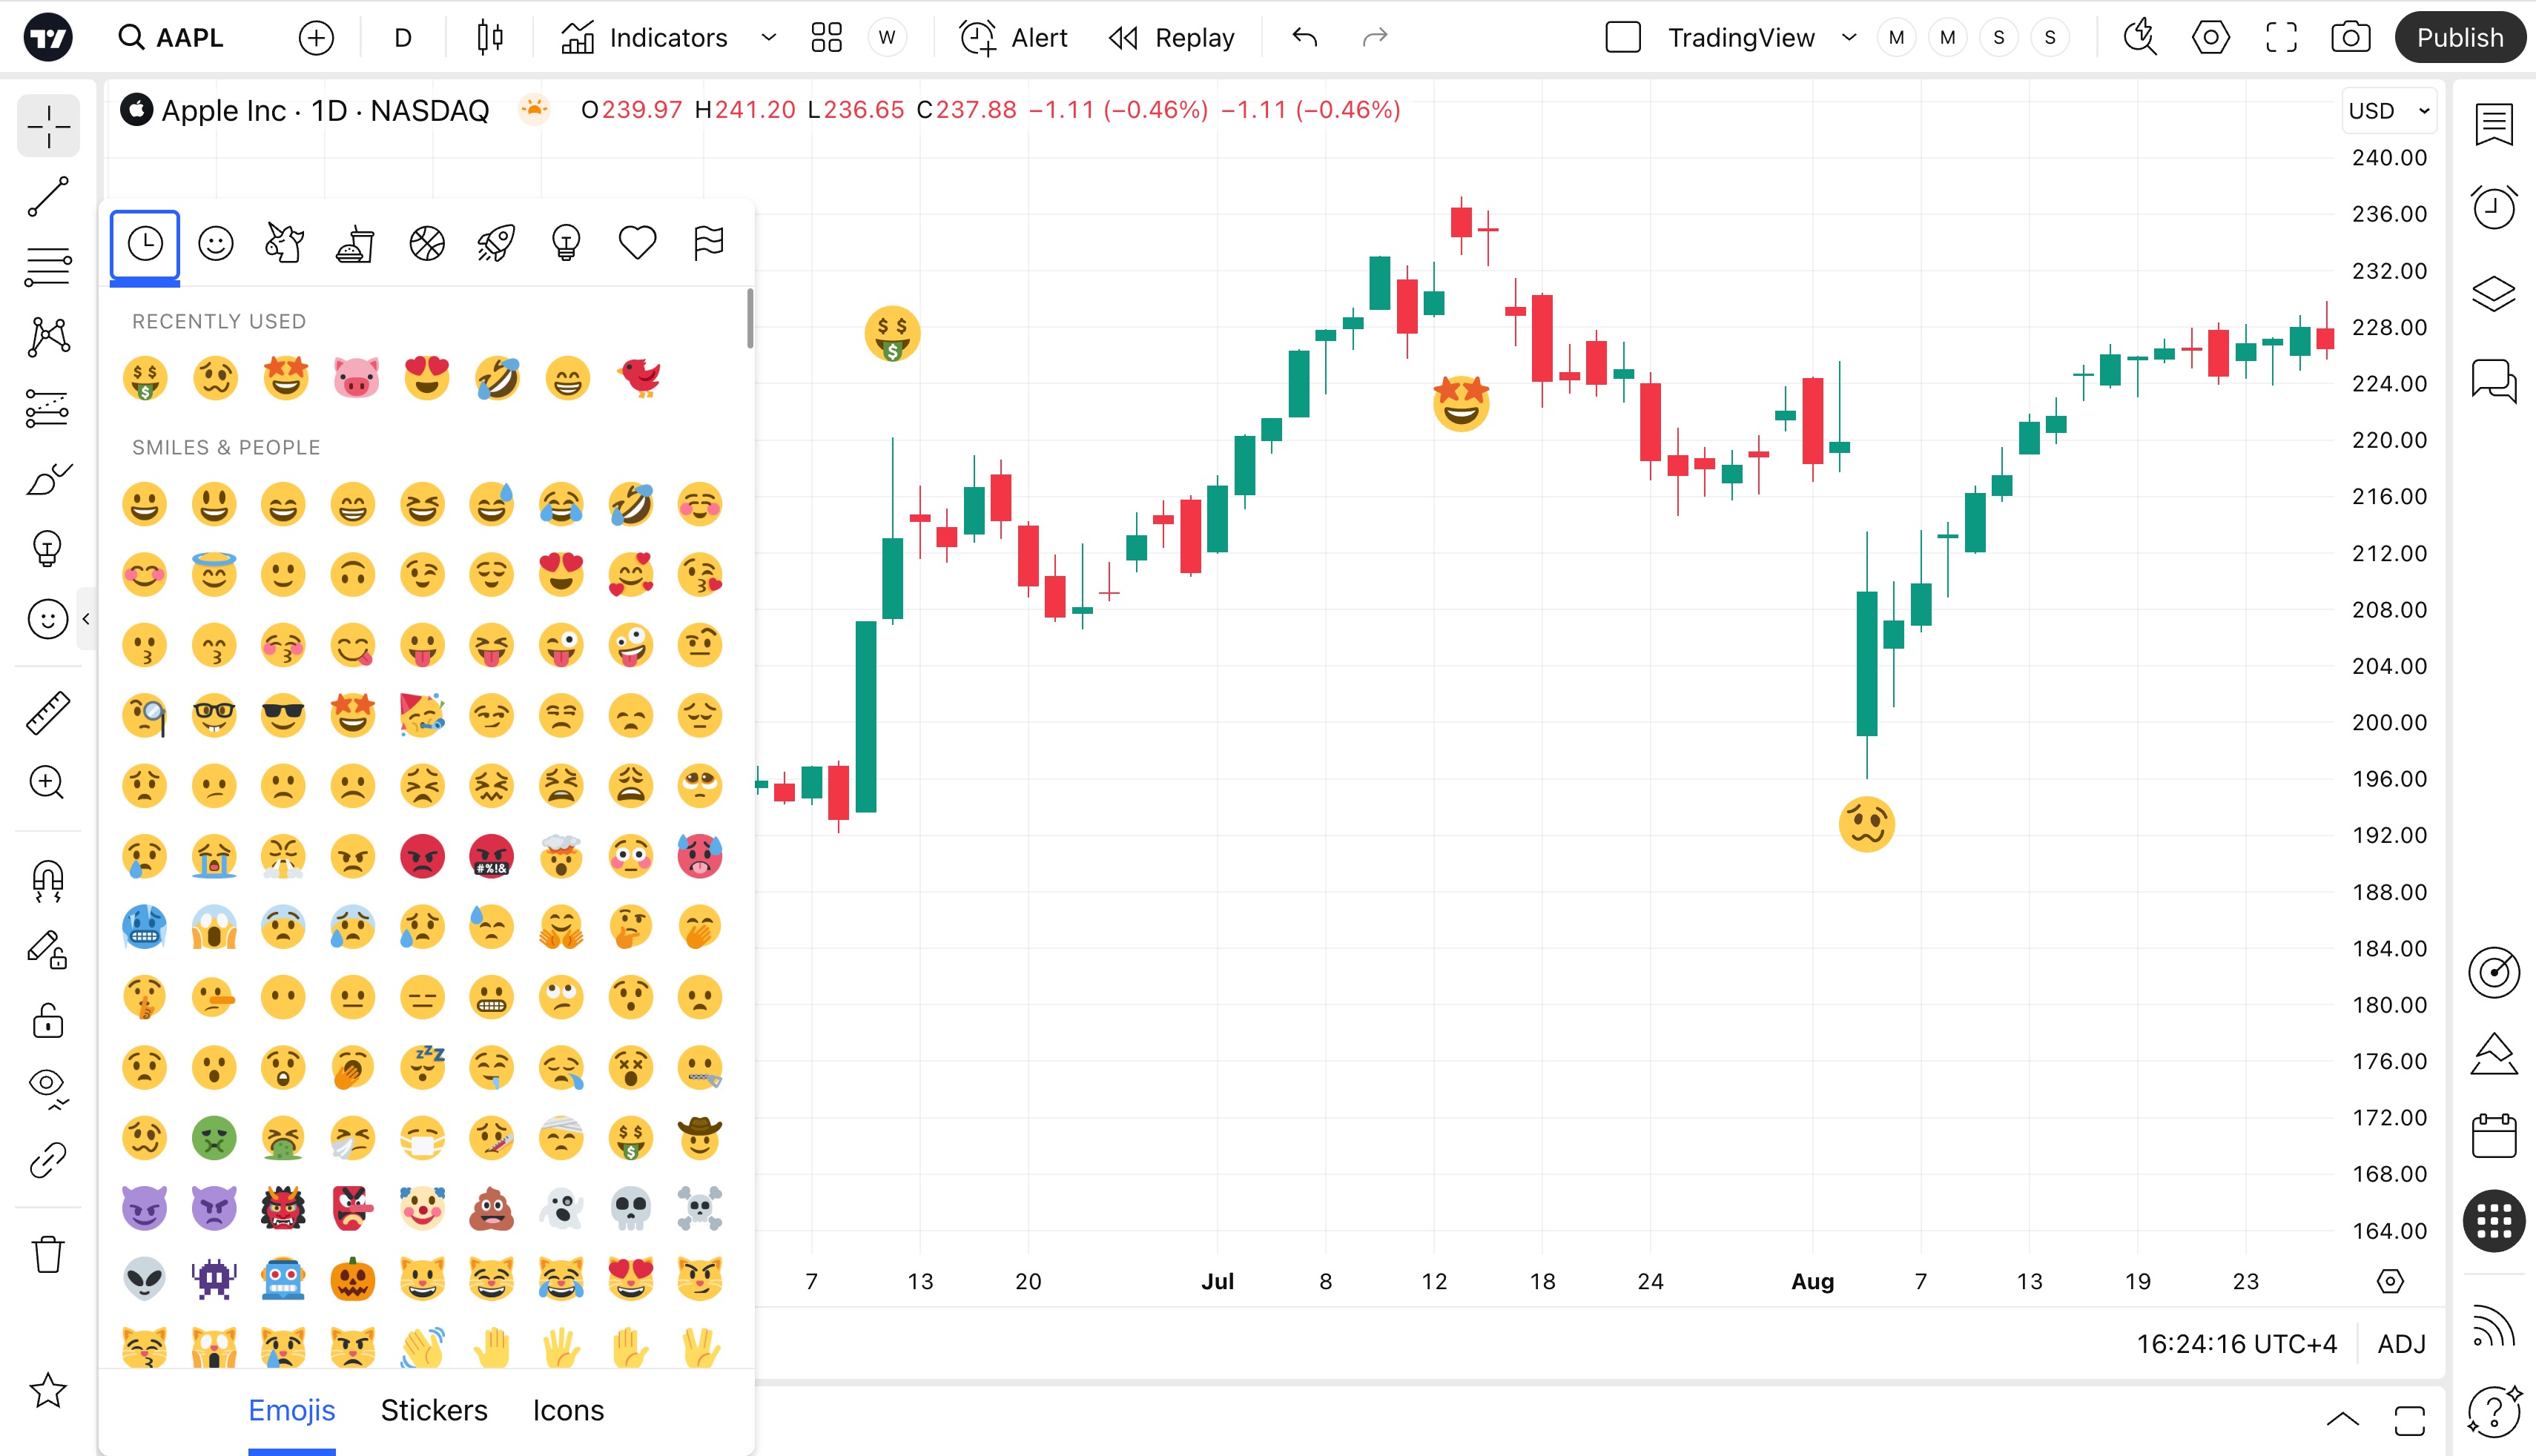Screen dimensions: 2536x1456
Task: Click the magnet mode icon
Action: coord(48,880)
